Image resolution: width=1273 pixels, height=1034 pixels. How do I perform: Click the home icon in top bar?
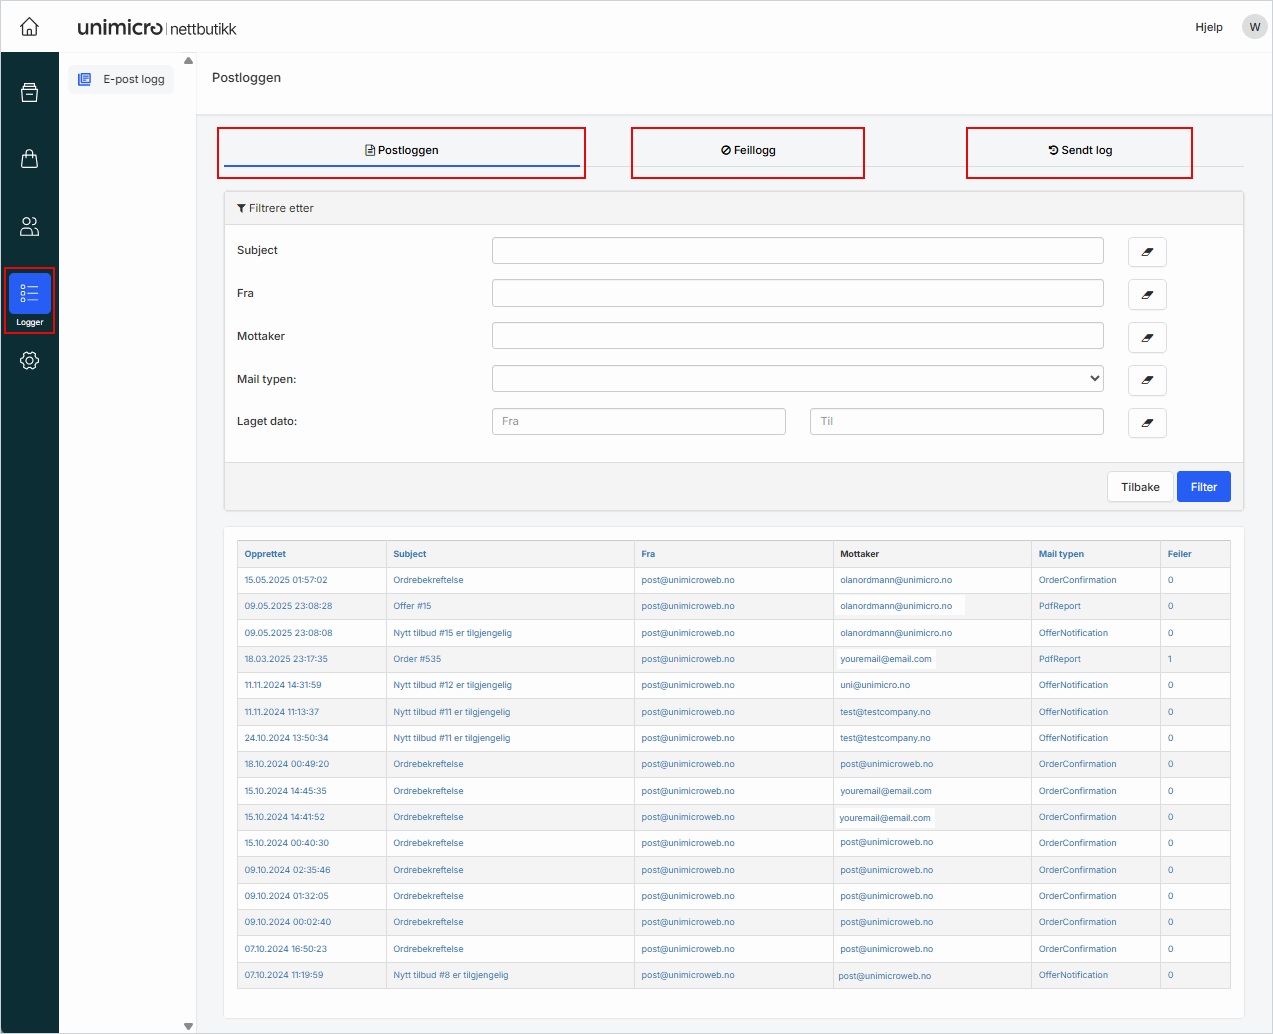pyautogui.click(x=29, y=27)
